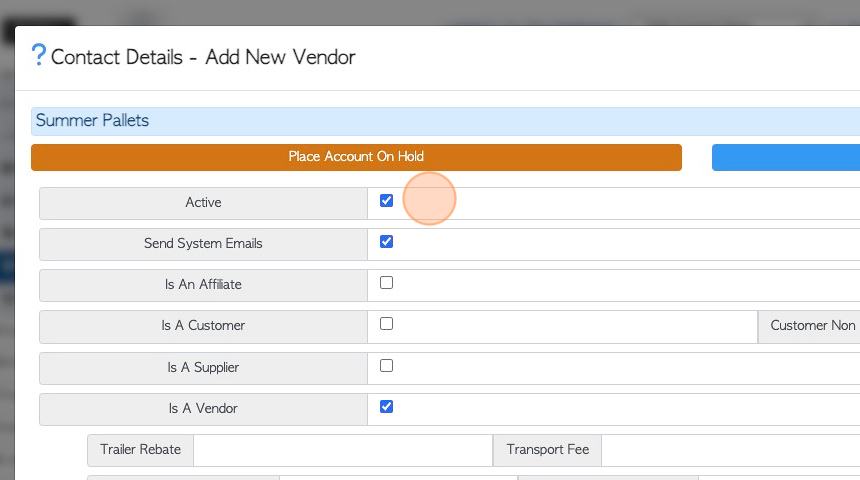The height and width of the screenshot is (480, 860).
Task: Click the blue button beside Place Account On Hold
Action: tap(786, 157)
